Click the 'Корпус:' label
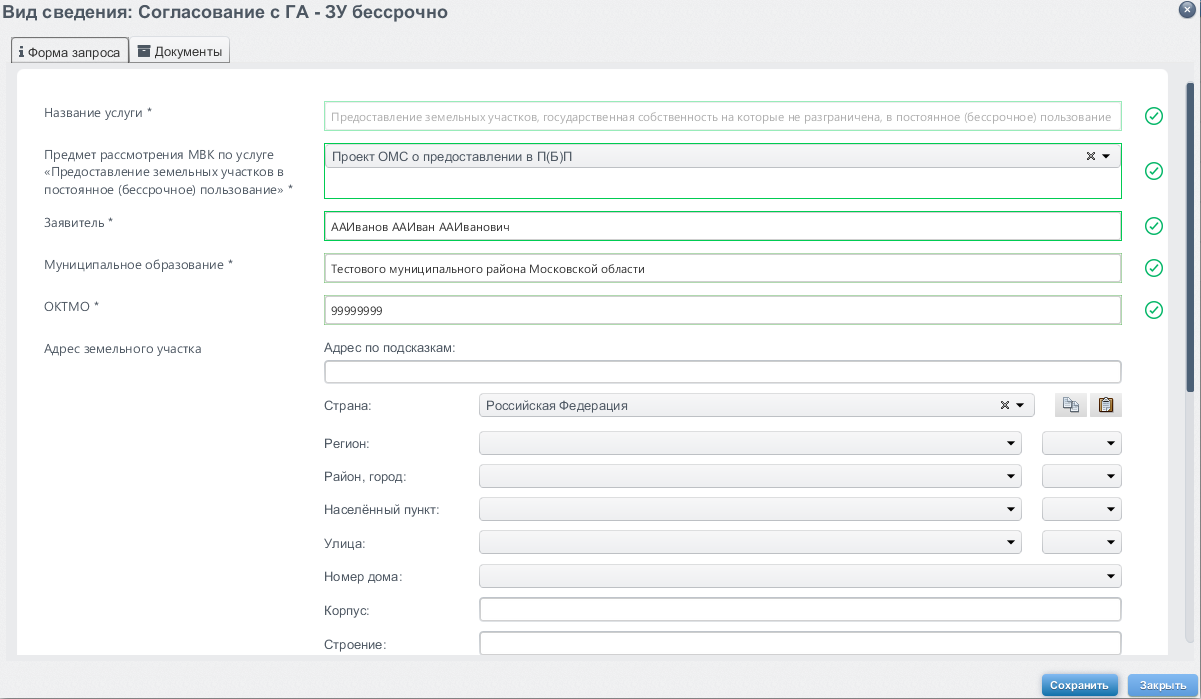This screenshot has height=699, width=1201. (x=348, y=610)
